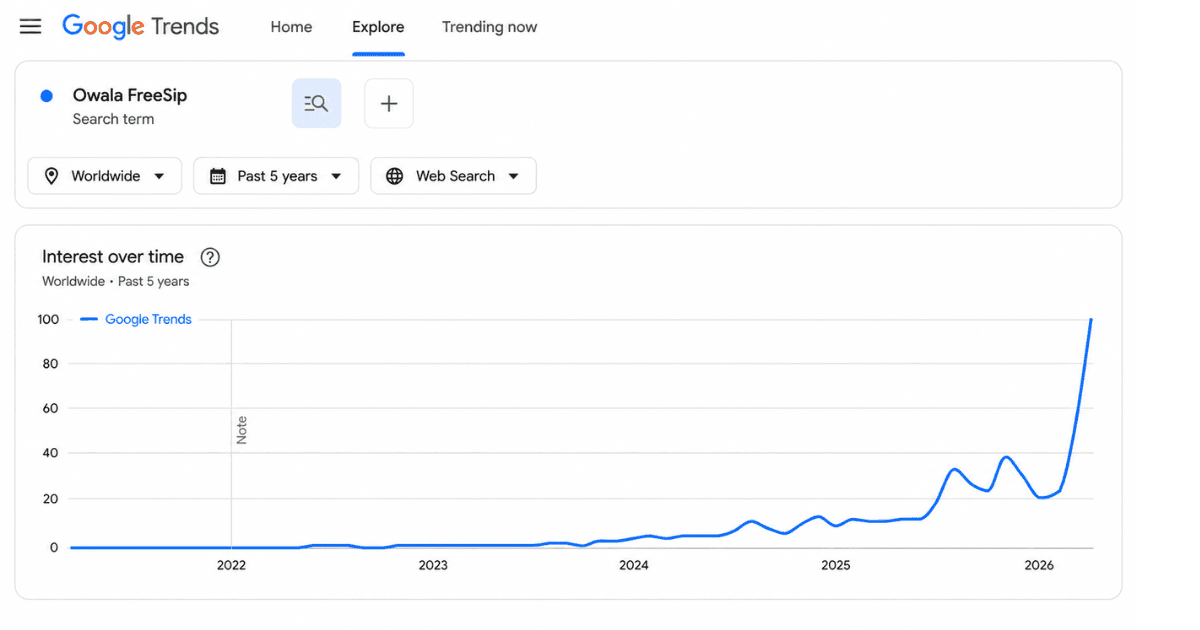Image resolution: width=1200 pixels, height=630 pixels.
Task: Click the globe icon
Action: tap(395, 176)
